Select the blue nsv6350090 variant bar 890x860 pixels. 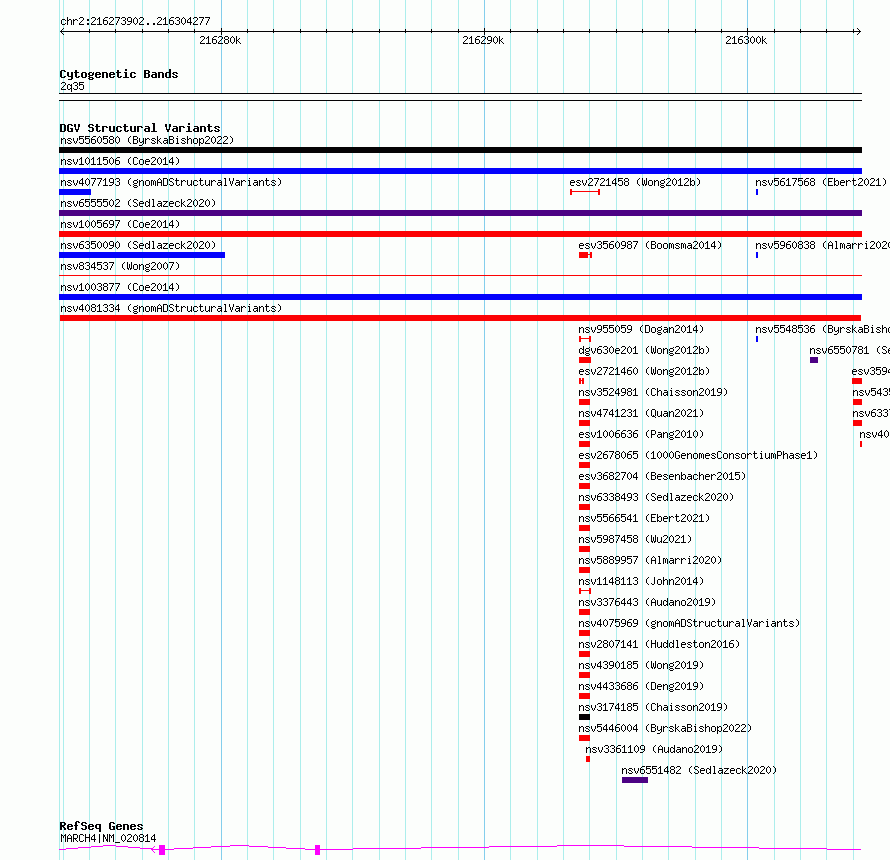click(x=142, y=255)
